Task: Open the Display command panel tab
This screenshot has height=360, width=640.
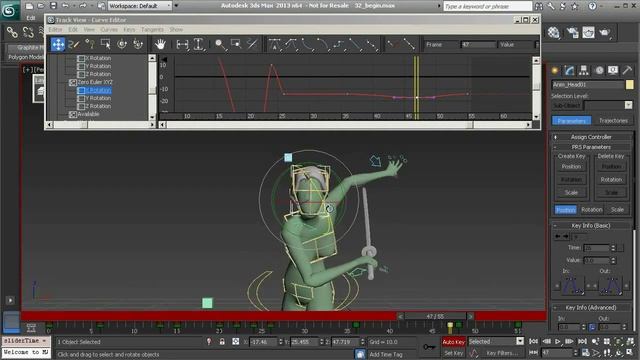Action: pos(613,70)
